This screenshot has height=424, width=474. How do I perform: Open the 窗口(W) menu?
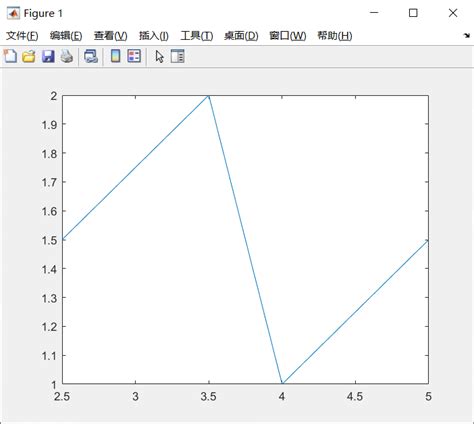[x=288, y=36]
